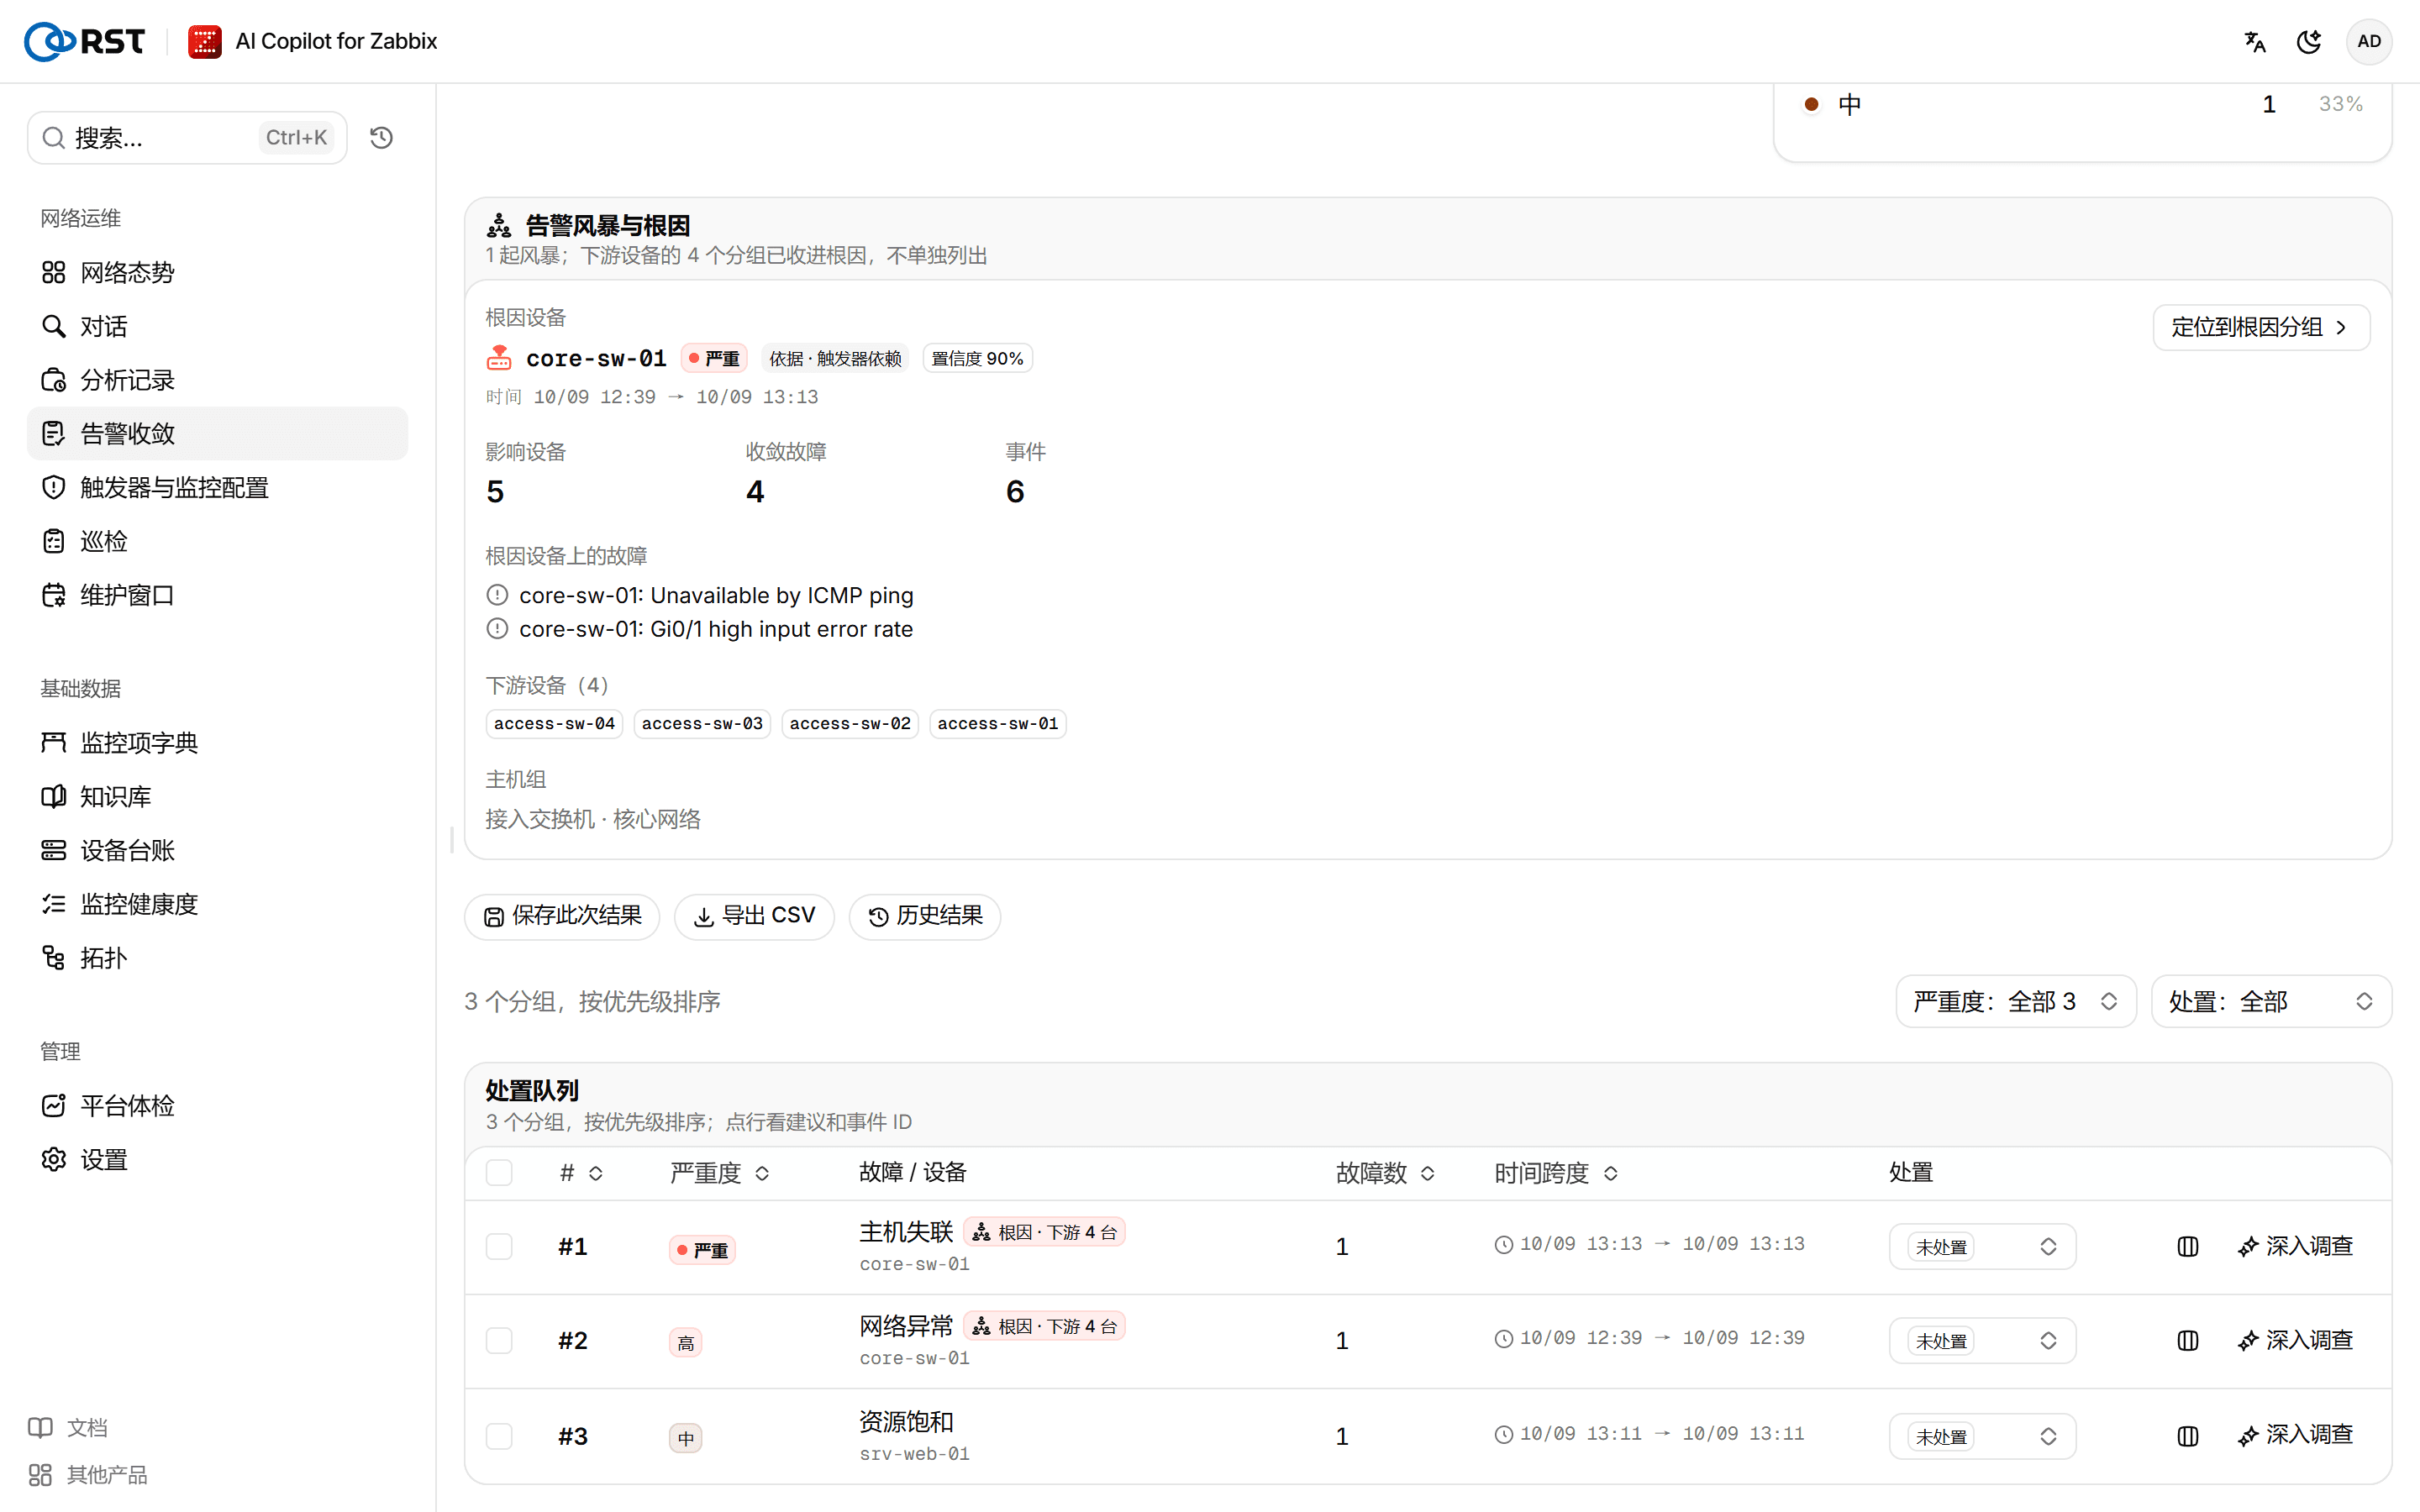Screen dimensions: 2420x1512
Task: Open 未处置 status dropdown for row #1
Action: (x=1982, y=1246)
